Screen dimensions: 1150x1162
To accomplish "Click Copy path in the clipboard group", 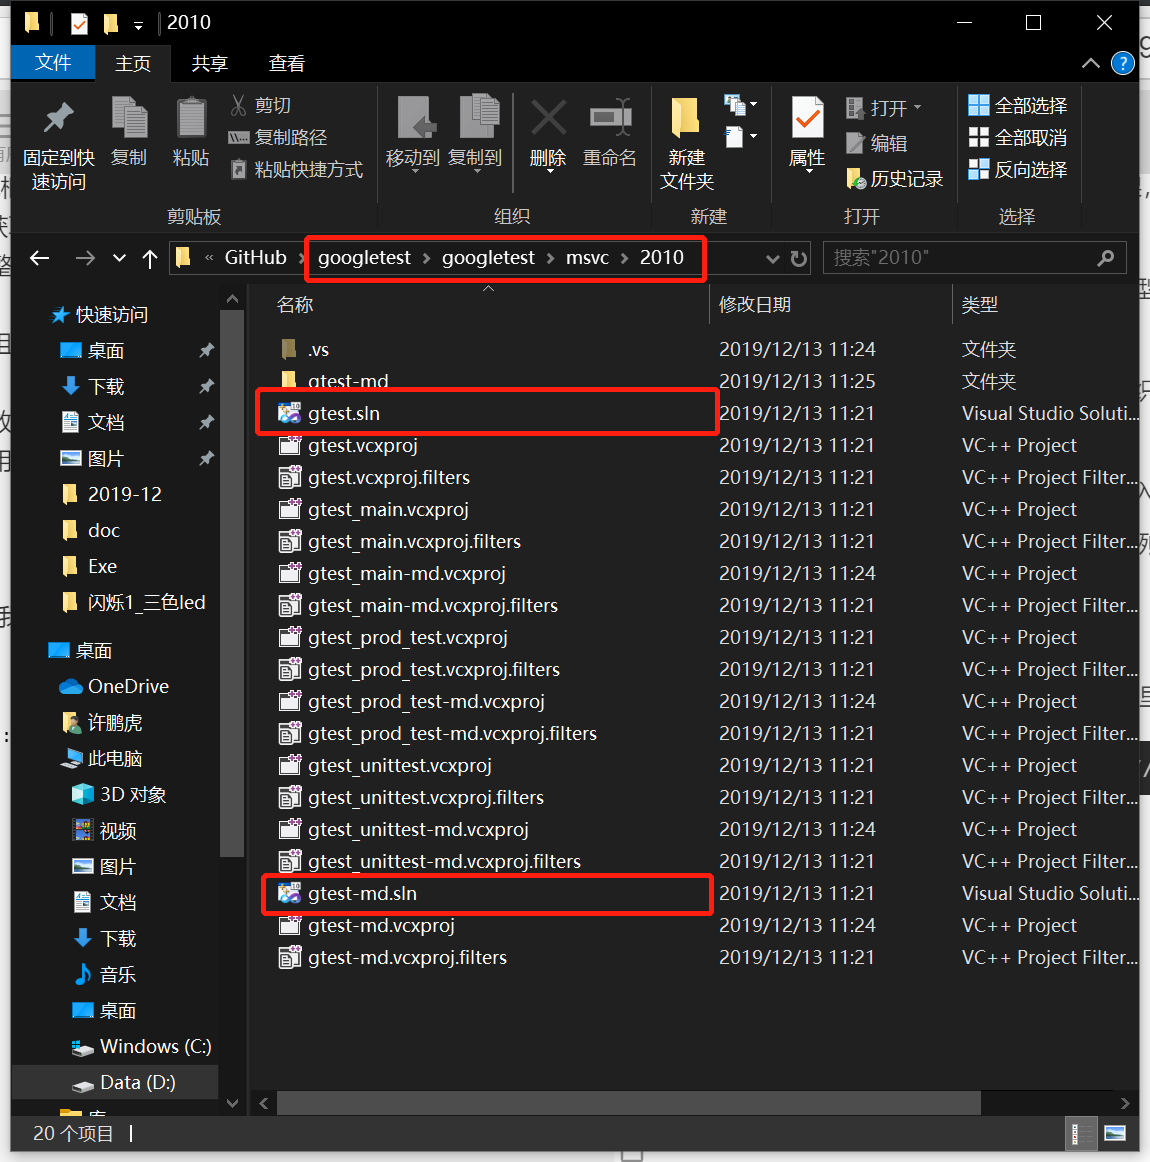I will coord(278,137).
